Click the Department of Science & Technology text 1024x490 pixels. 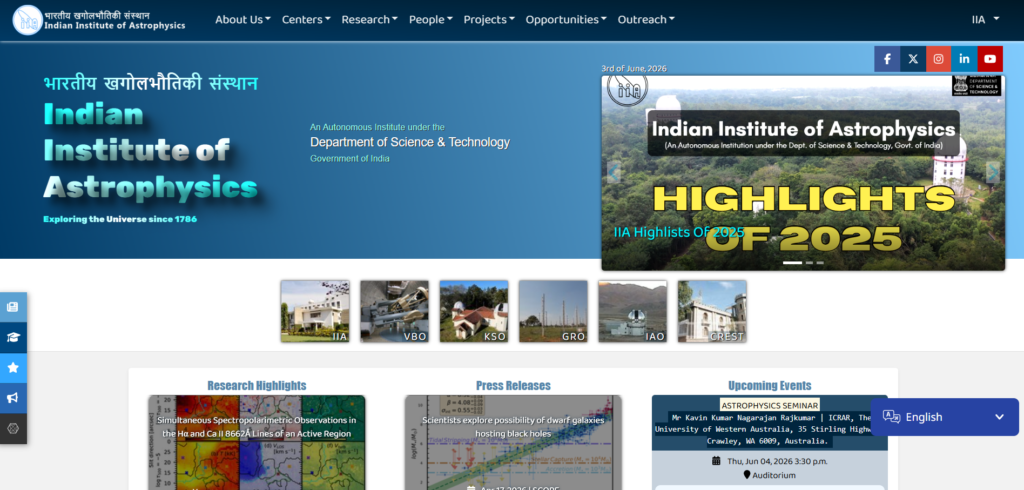click(409, 142)
